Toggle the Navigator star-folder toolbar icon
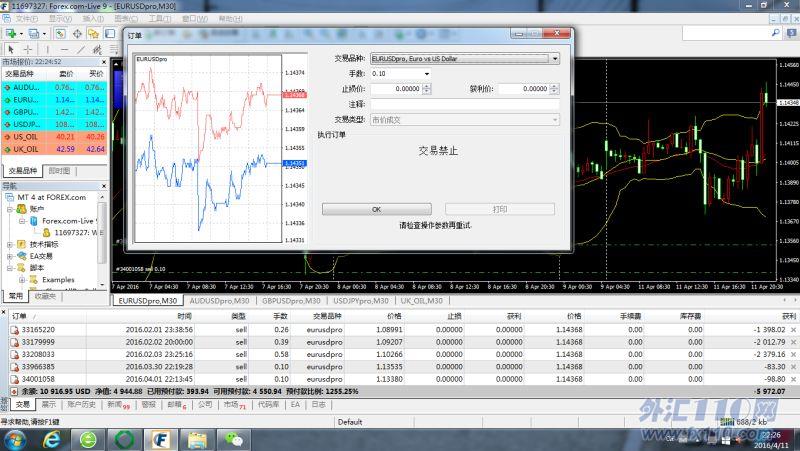The height and width of the screenshot is (451, 800). click(x=93, y=34)
